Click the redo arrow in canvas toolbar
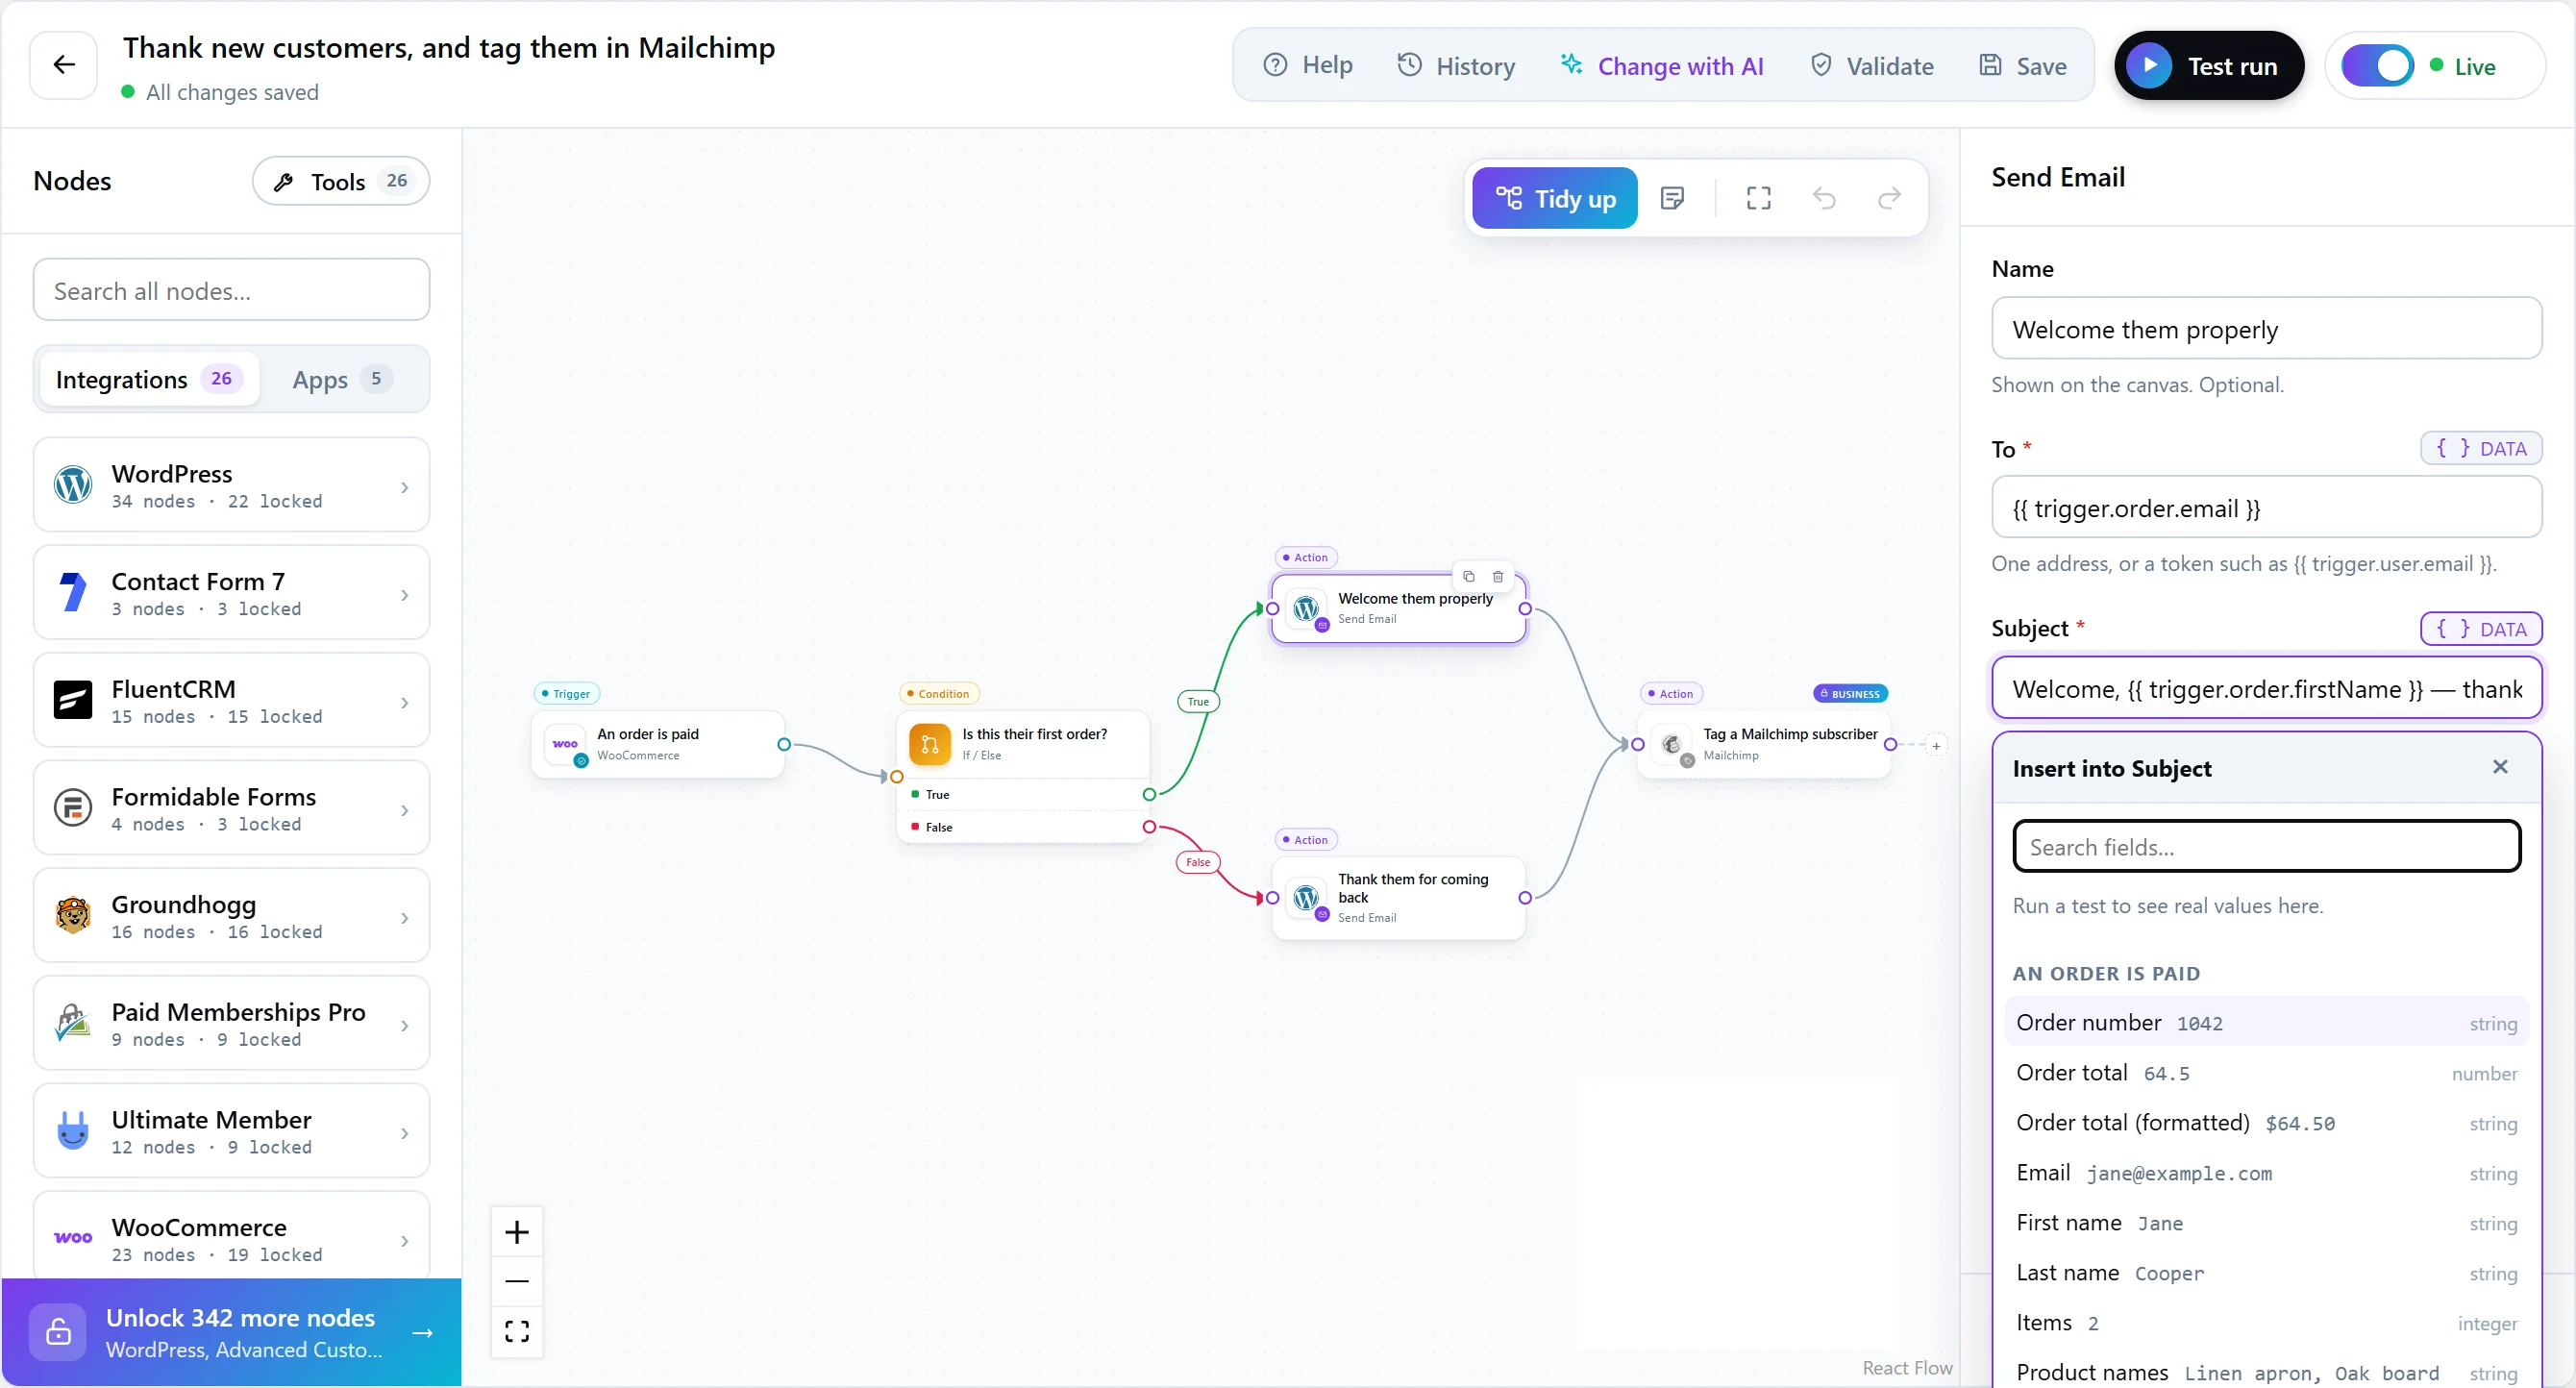The width and height of the screenshot is (2576, 1388). pyautogui.click(x=1889, y=198)
